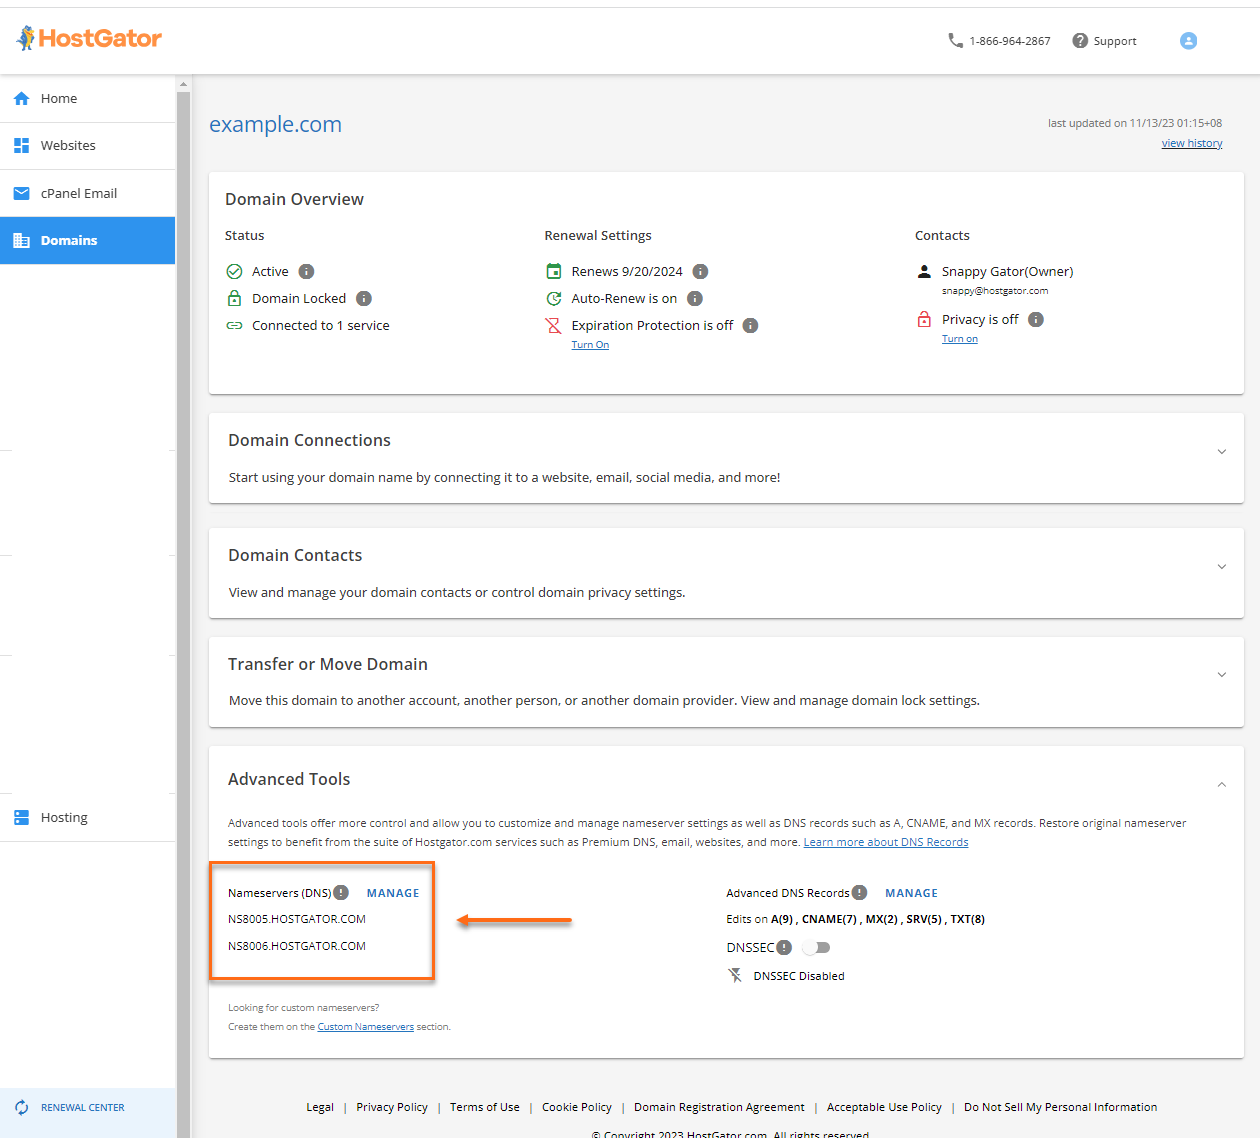Click Turn On under Expiration Protection
The height and width of the screenshot is (1138, 1260).
590,345
